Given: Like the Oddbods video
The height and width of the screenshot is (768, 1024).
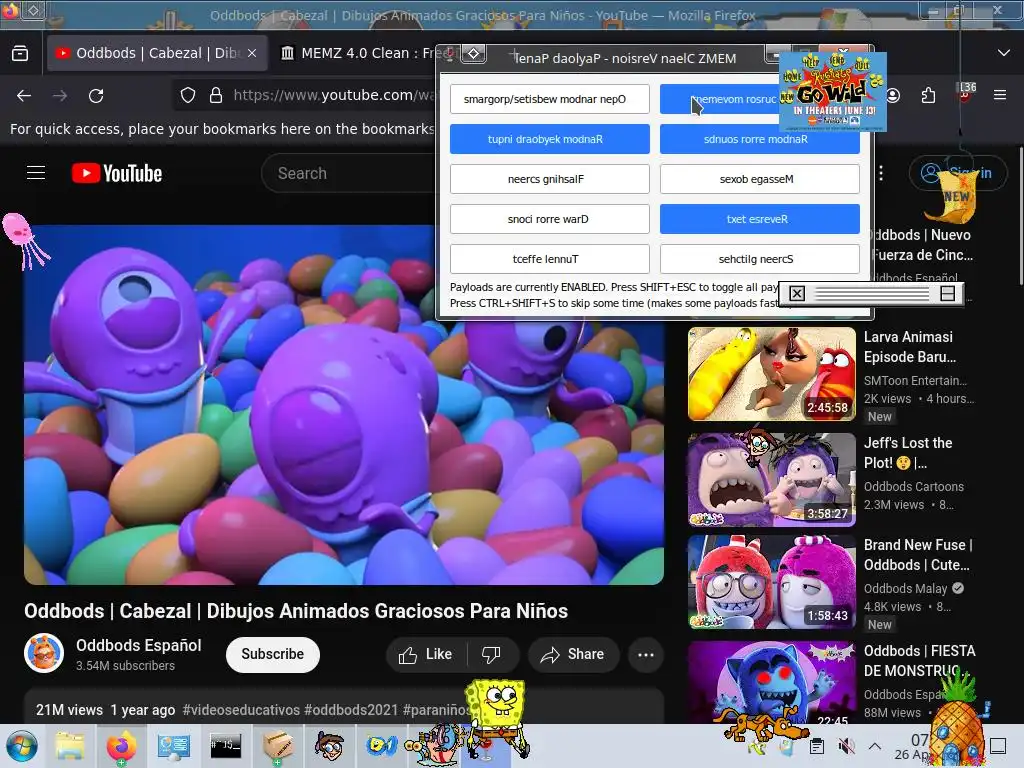Looking at the screenshot, I should coord(426,654).
